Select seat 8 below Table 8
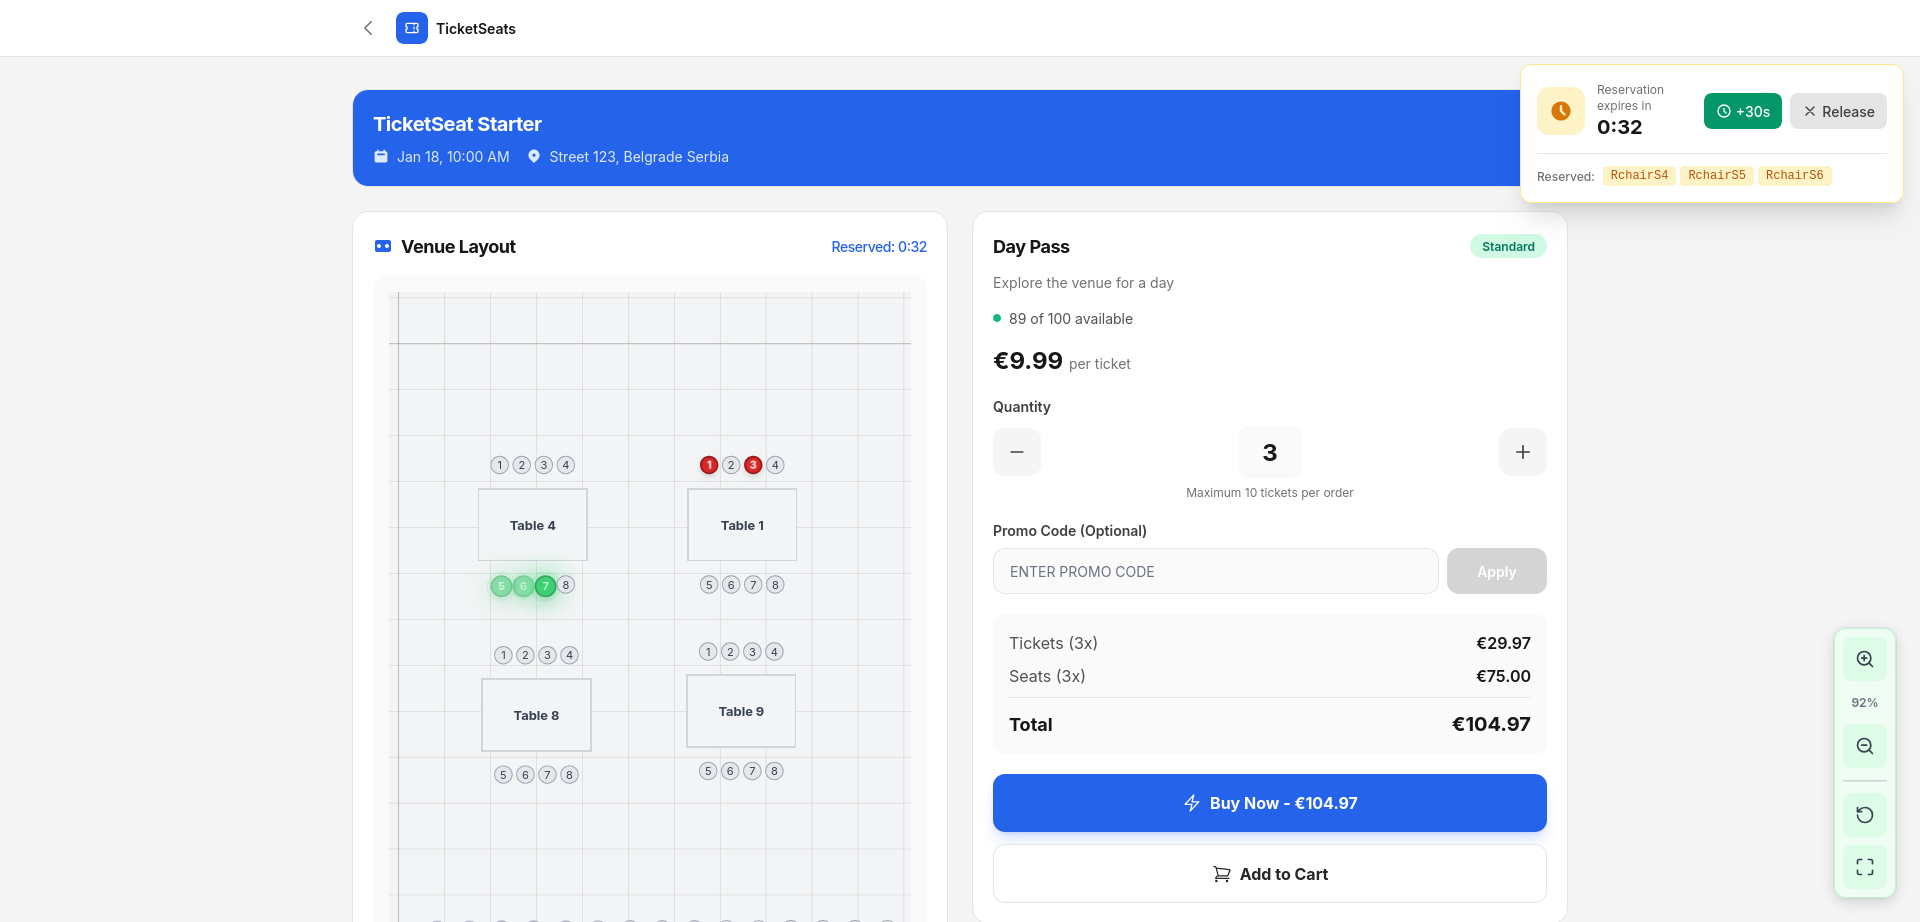 click(x=569, y=775)
